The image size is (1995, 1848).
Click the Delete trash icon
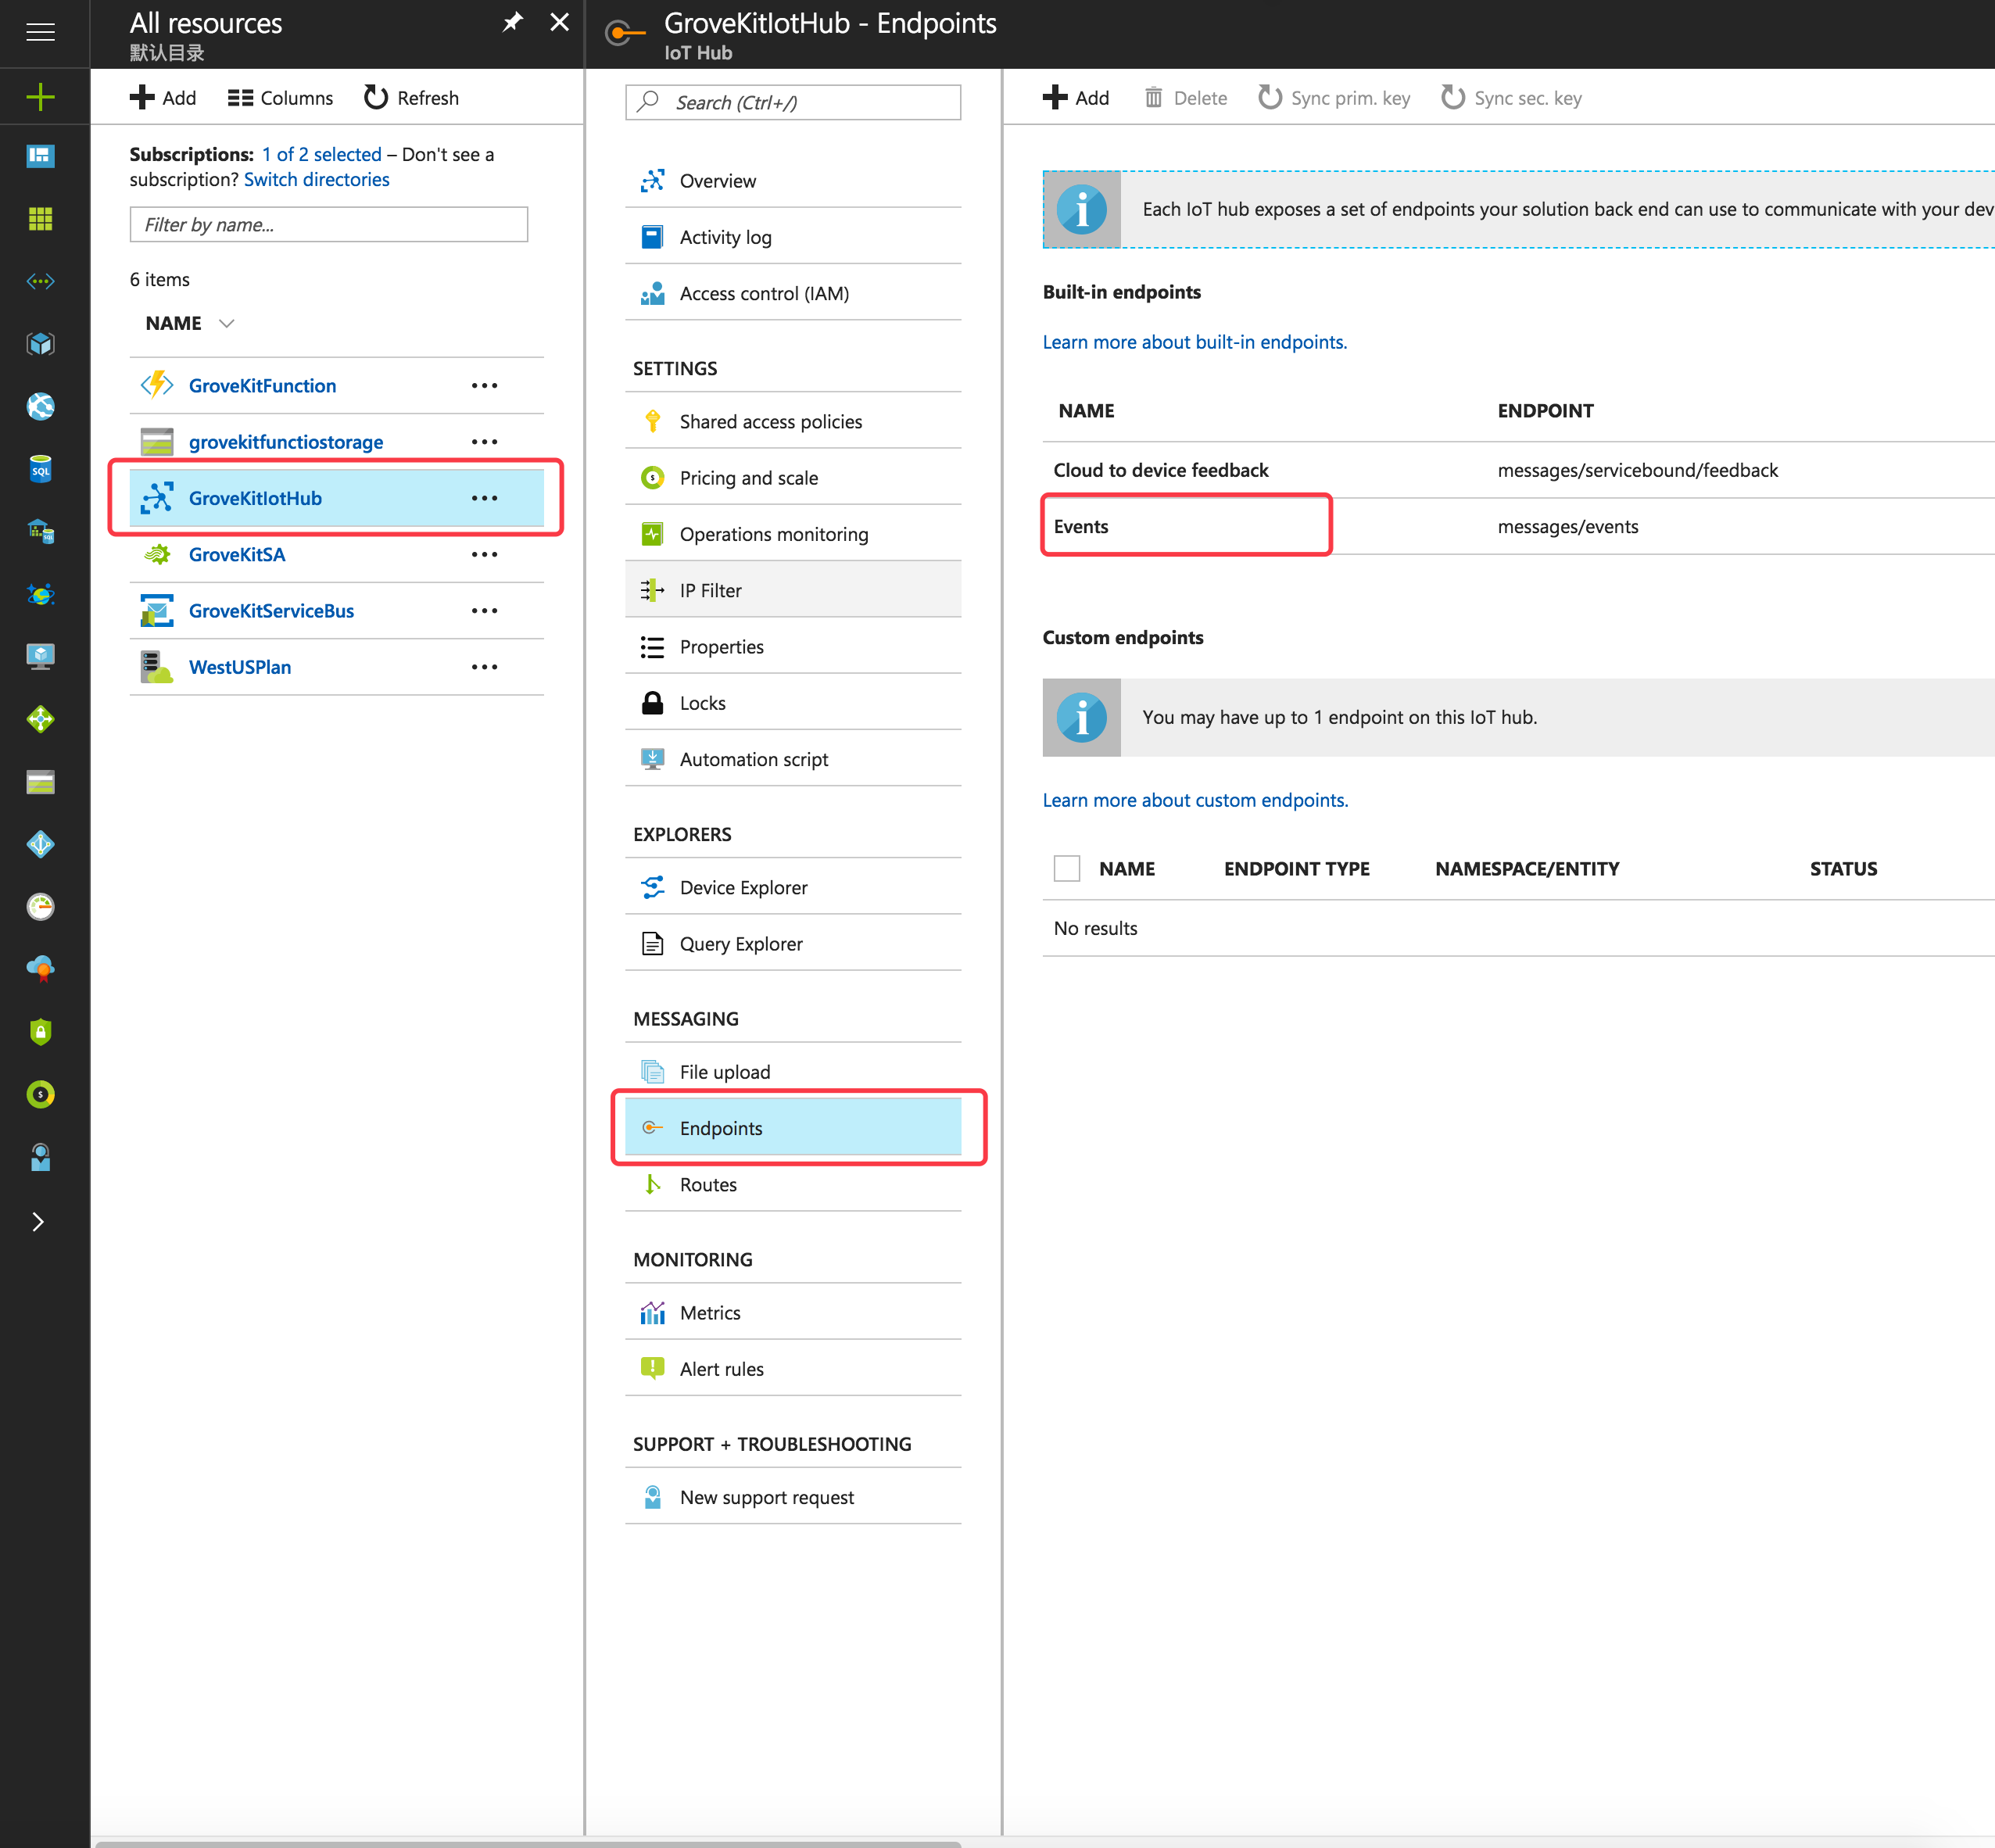click(x=1153, y=97)
